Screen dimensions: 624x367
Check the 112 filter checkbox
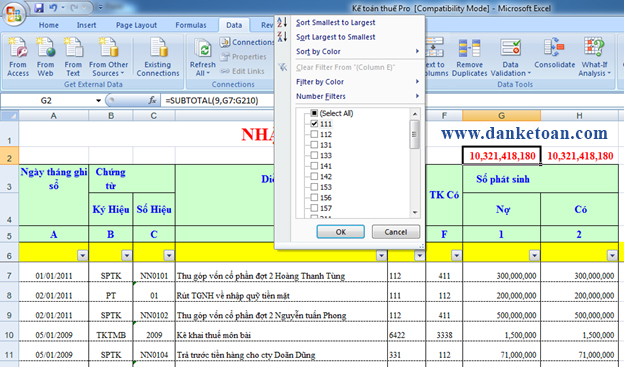[x=314, y=134]
